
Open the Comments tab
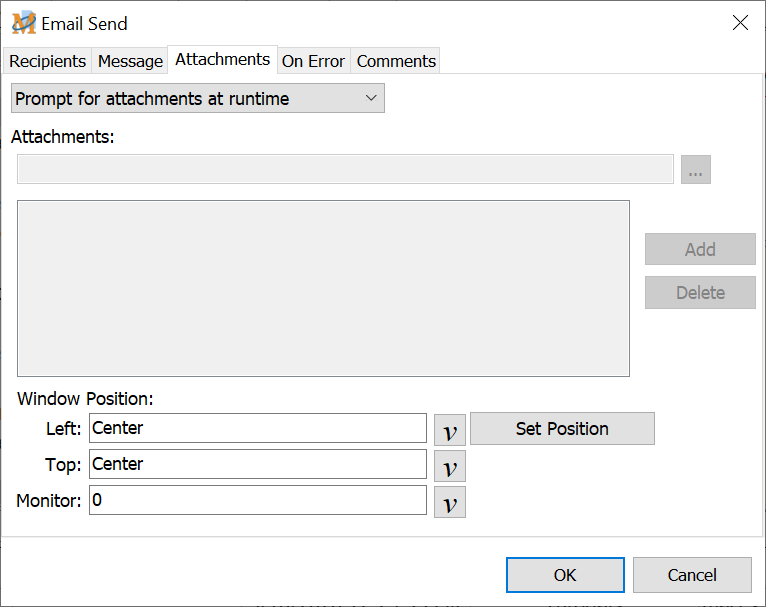pos(396,61)
